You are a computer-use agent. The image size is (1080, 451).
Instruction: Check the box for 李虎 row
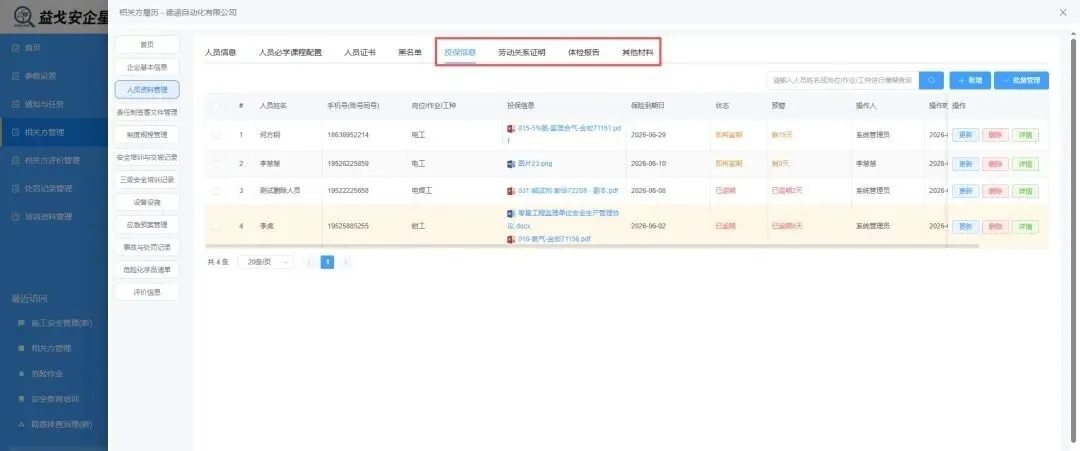(x=216, y=226)
